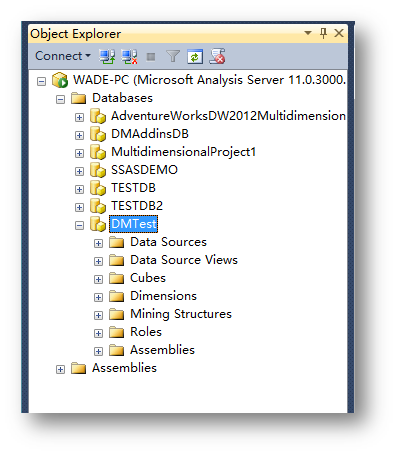Click the Dimensions folder icon
The width and height of the screenshot is (397, 455).
point(117,296)
